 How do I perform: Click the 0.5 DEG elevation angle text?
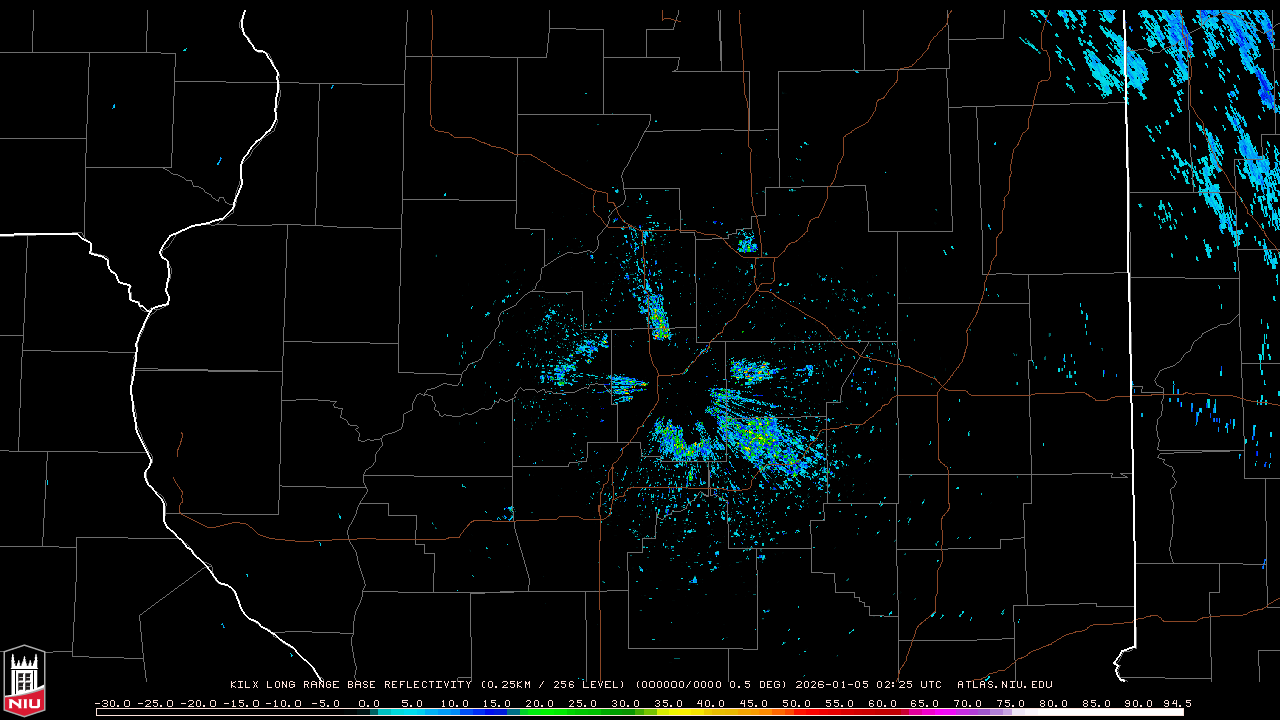(x=766, y=685)
